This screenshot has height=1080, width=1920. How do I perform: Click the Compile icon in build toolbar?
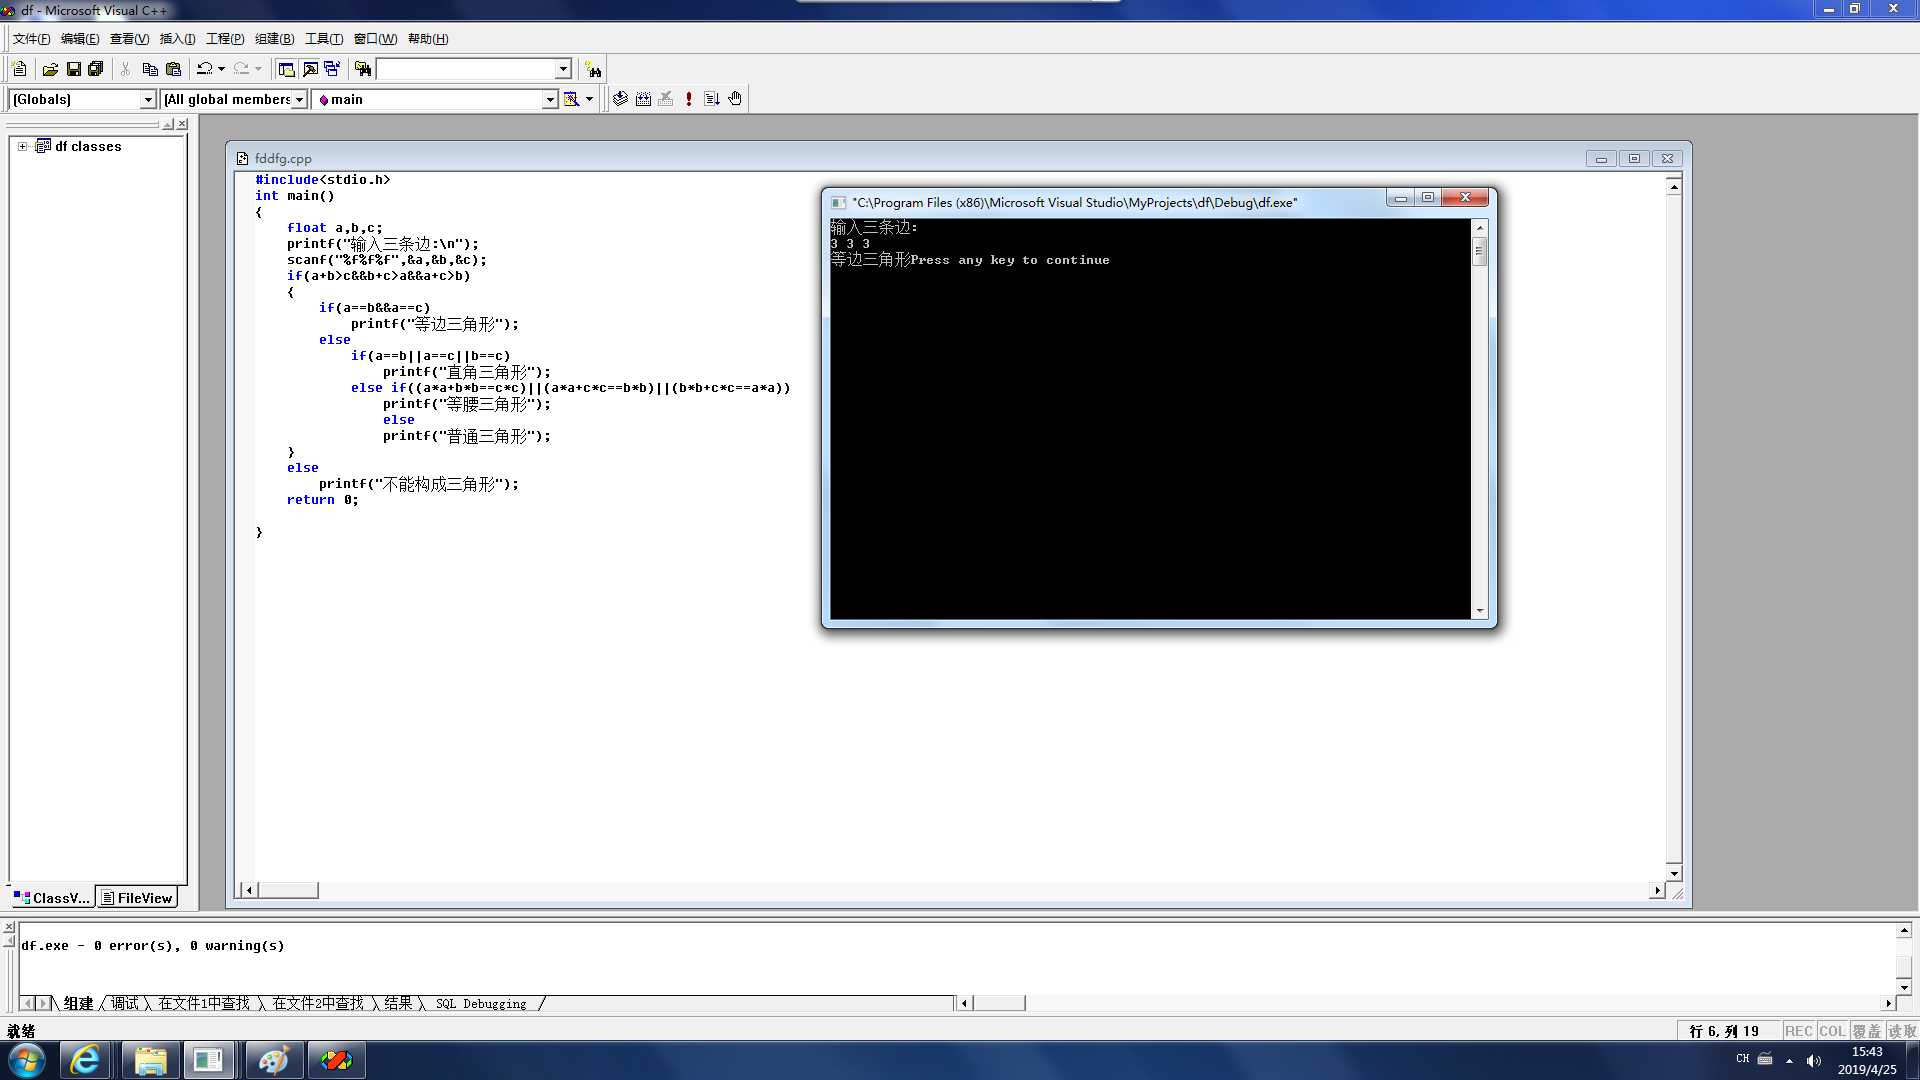pyautogui.click(x=620, y=99)
